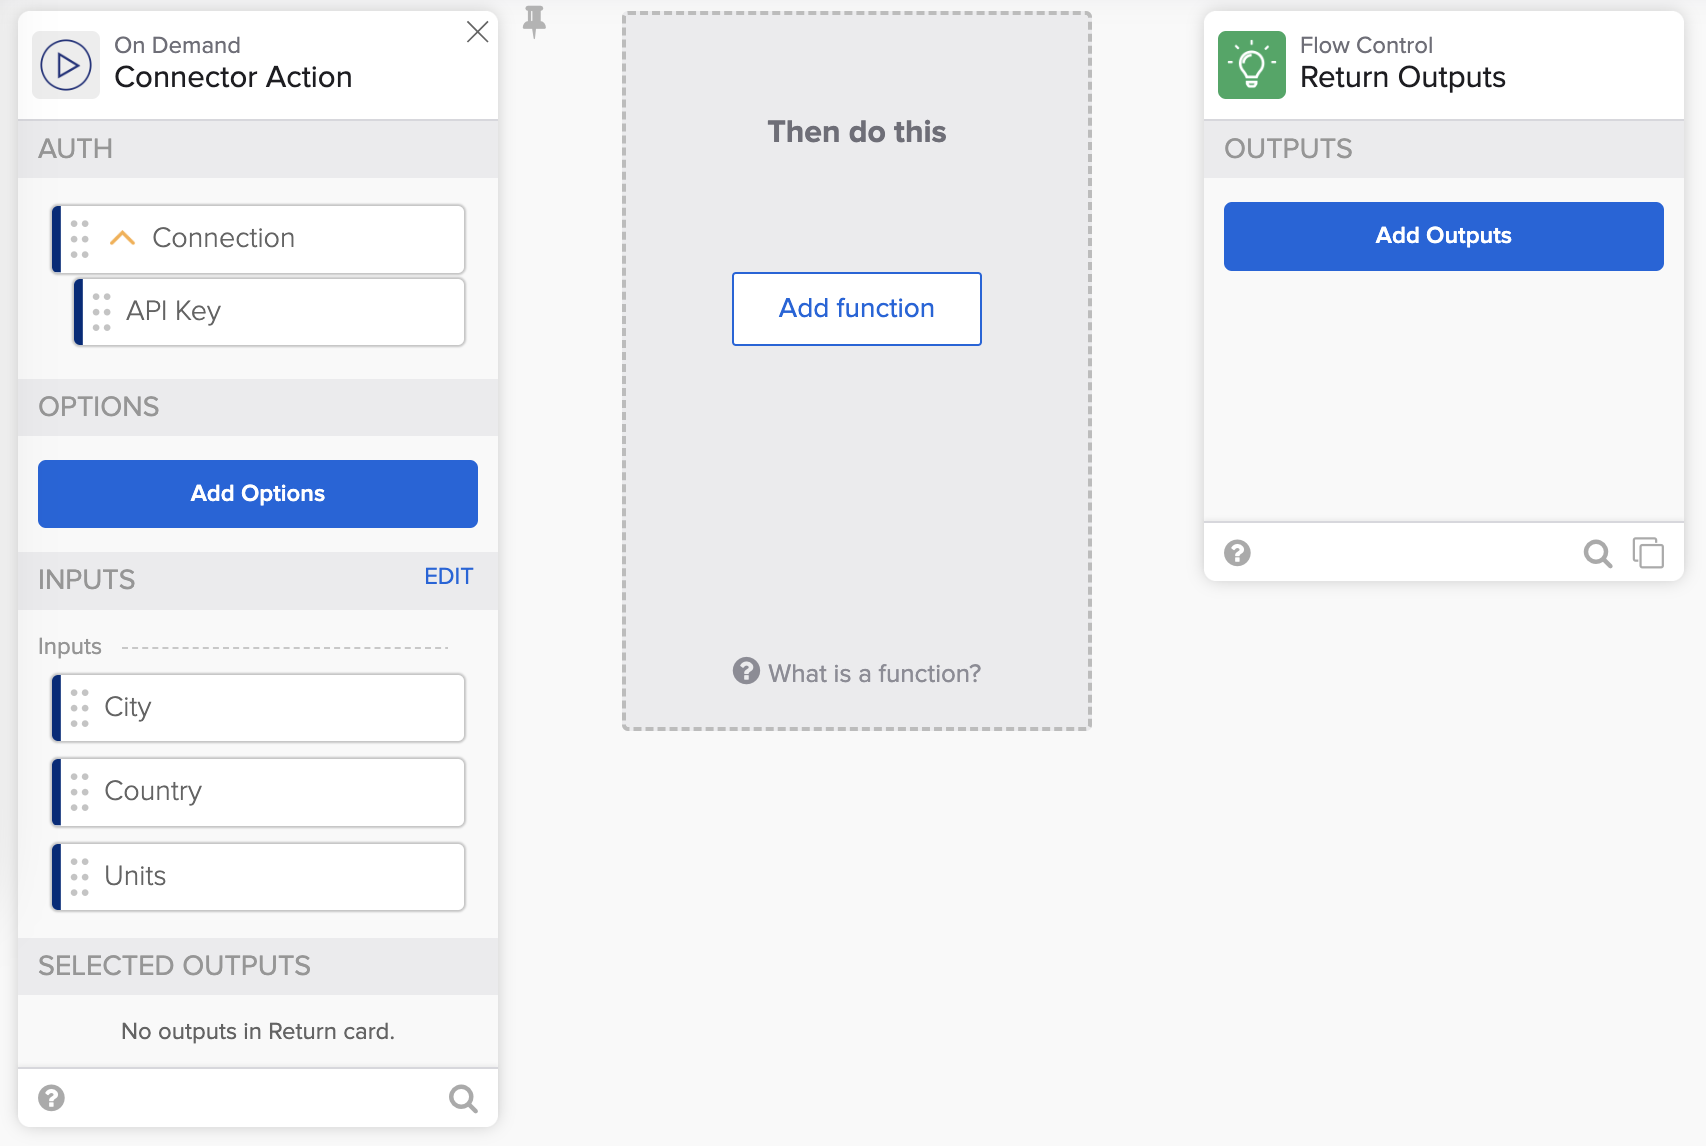Image resolution: width=1706 pixels, height=1146 pixels.
Task: Click EDIT next to Inputs section
Action: click(448, 576)
